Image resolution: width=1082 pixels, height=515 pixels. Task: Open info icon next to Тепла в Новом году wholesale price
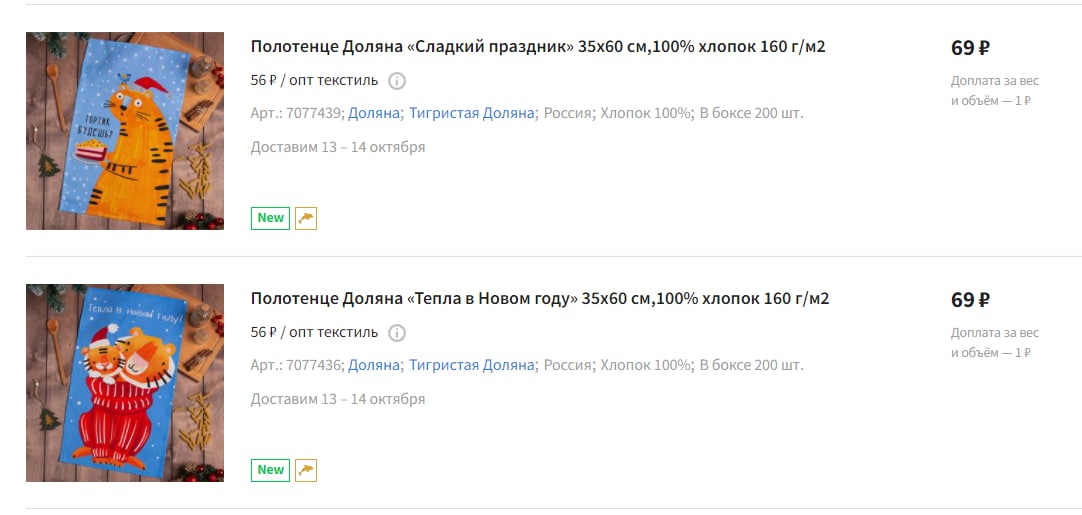point(397,333)
